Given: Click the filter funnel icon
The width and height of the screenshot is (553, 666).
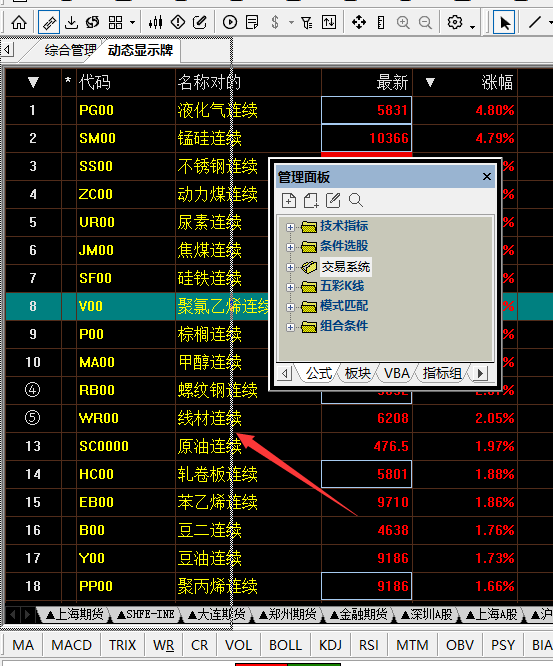Looking at the screenshot, I should click(x=306, y=23).
